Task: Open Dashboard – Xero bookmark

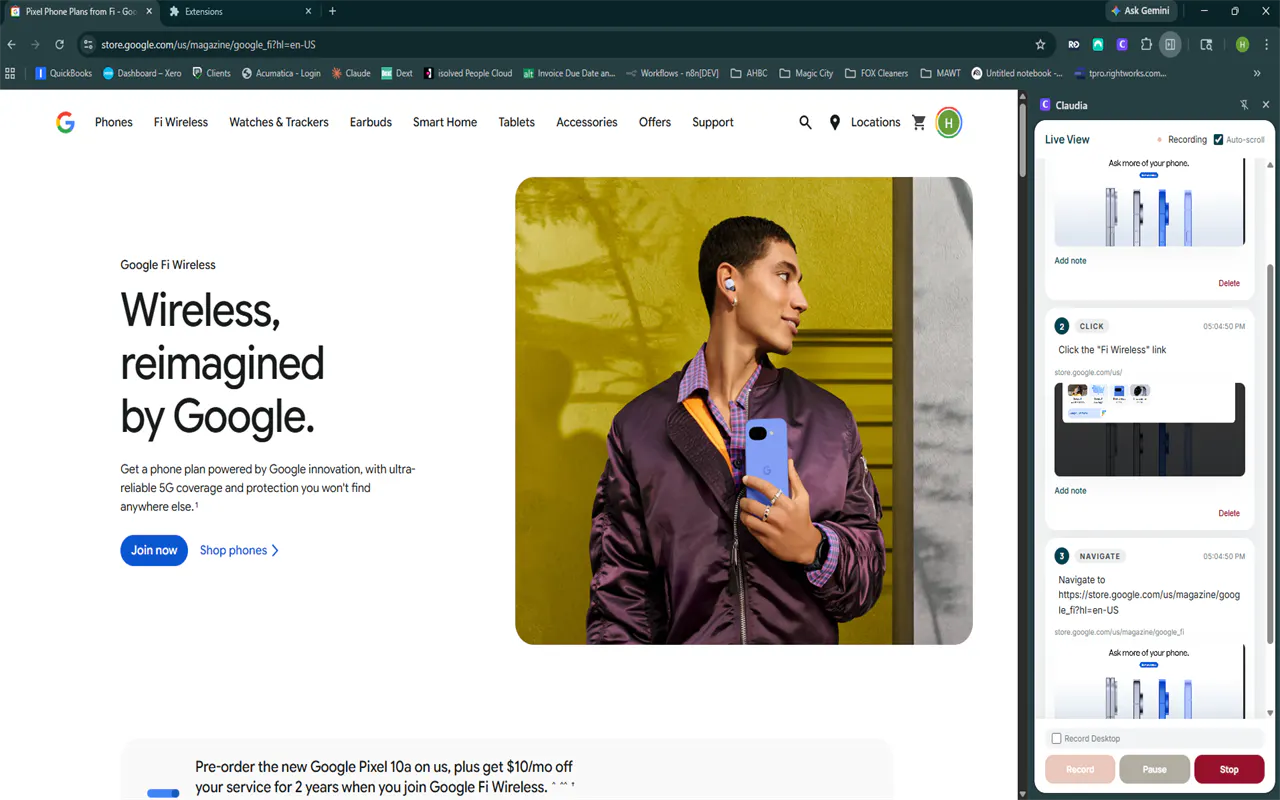Action: pyautogui.click(x=142, y=73)
